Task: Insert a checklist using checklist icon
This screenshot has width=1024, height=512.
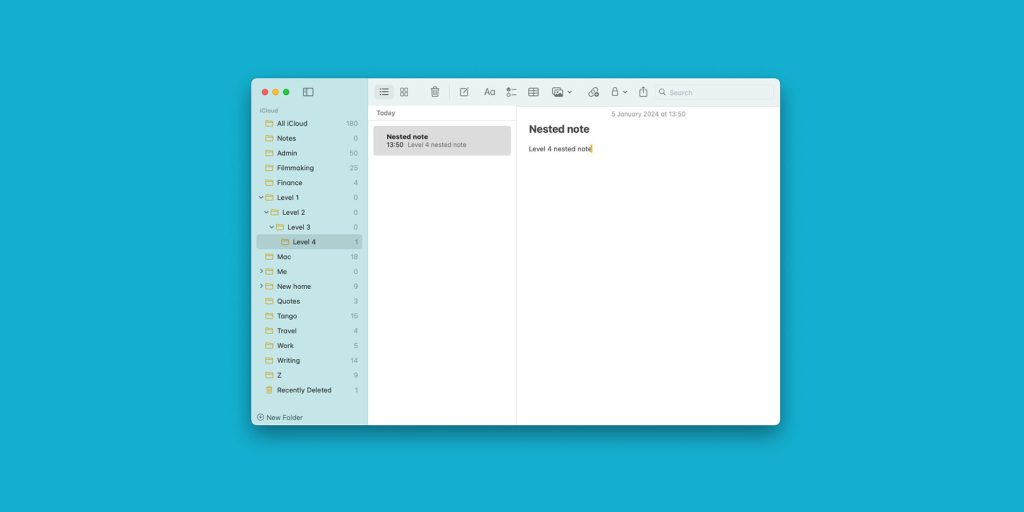Action: [511, 92]
